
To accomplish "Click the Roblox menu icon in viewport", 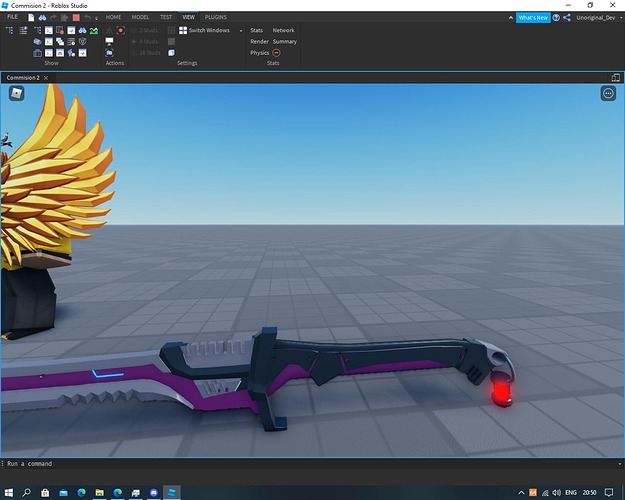I will point(17,93).
